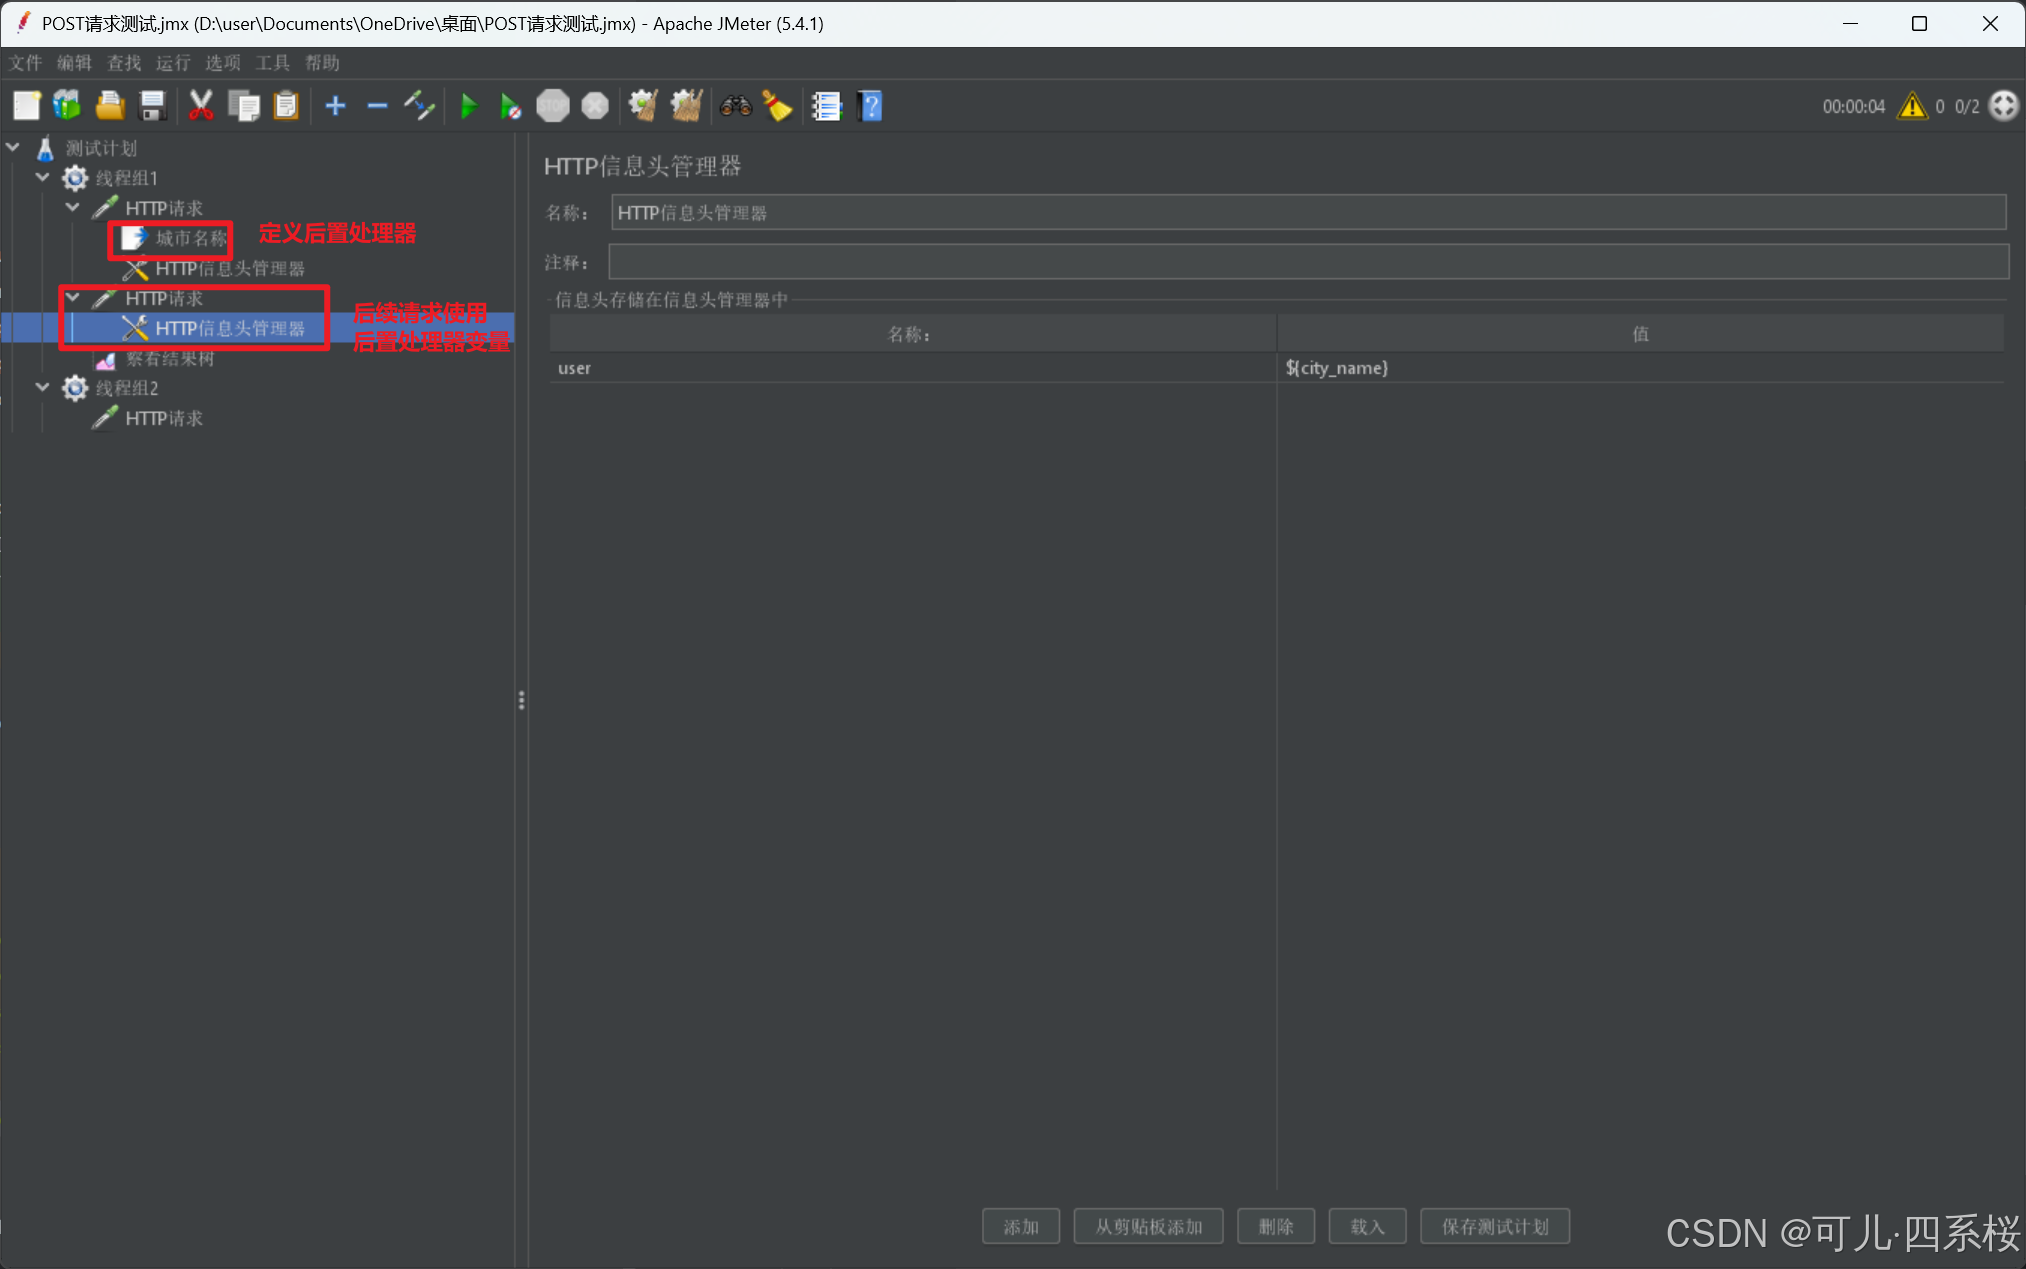The height and width of the screenshot is (1269, 2026).
Task: Collapse the 测试计划 root node
Action: point(13,148)
